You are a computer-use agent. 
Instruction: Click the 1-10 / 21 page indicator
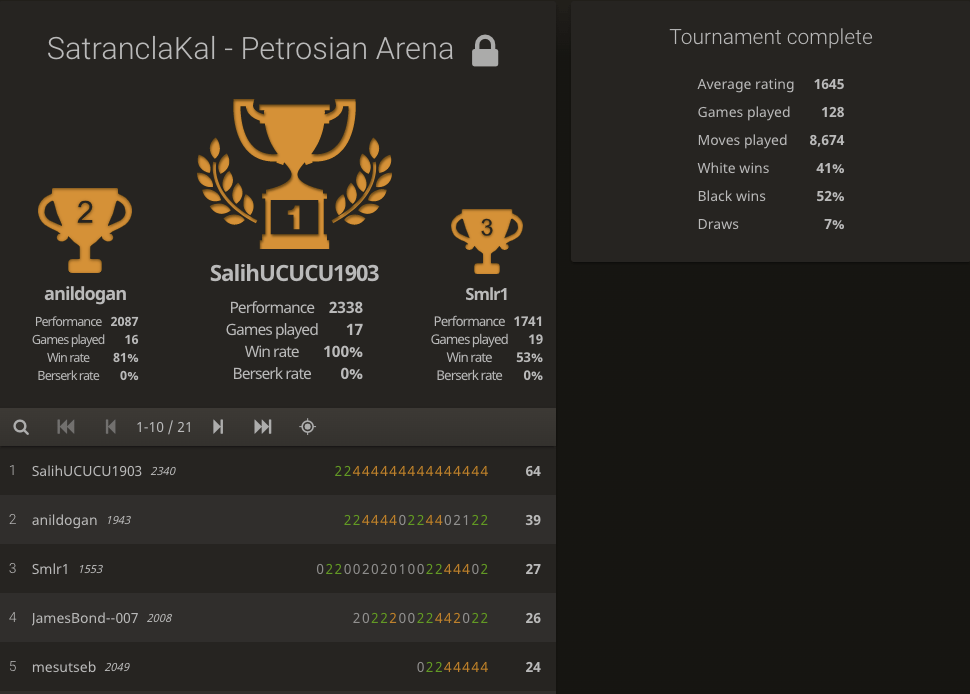click(164, 427)
